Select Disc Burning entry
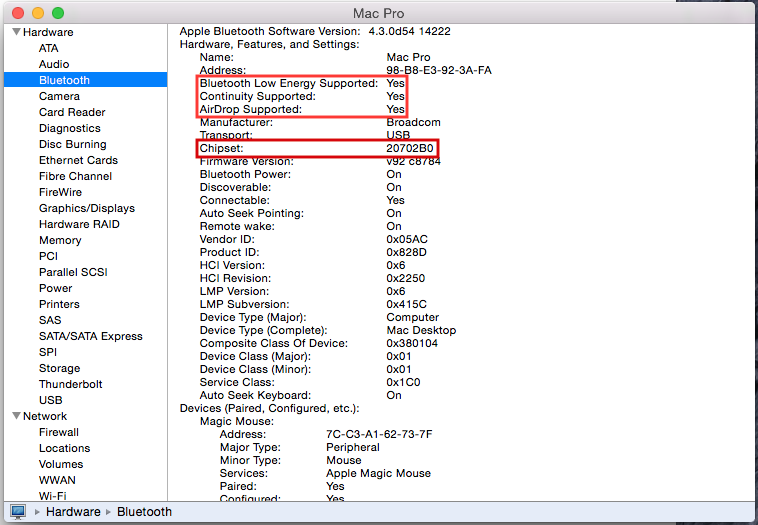 [x=73, y=144]
